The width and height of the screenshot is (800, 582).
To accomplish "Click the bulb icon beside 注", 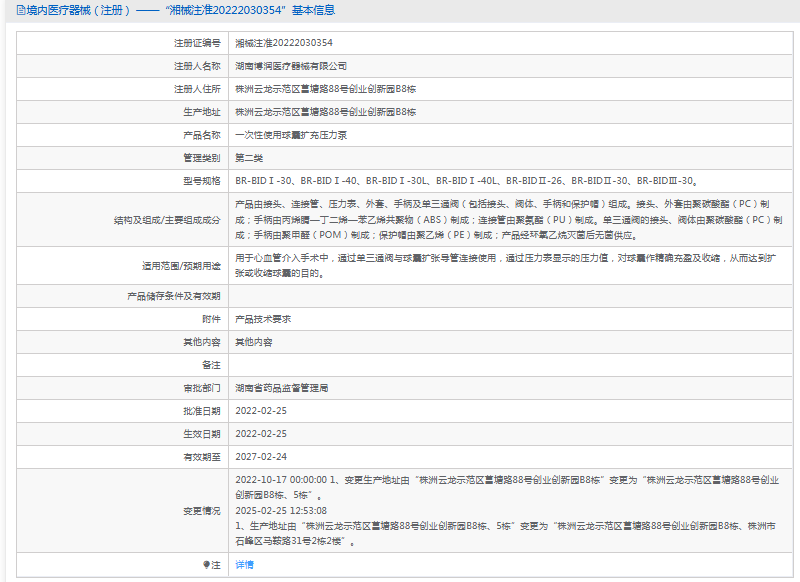I will tap(206, 565).
